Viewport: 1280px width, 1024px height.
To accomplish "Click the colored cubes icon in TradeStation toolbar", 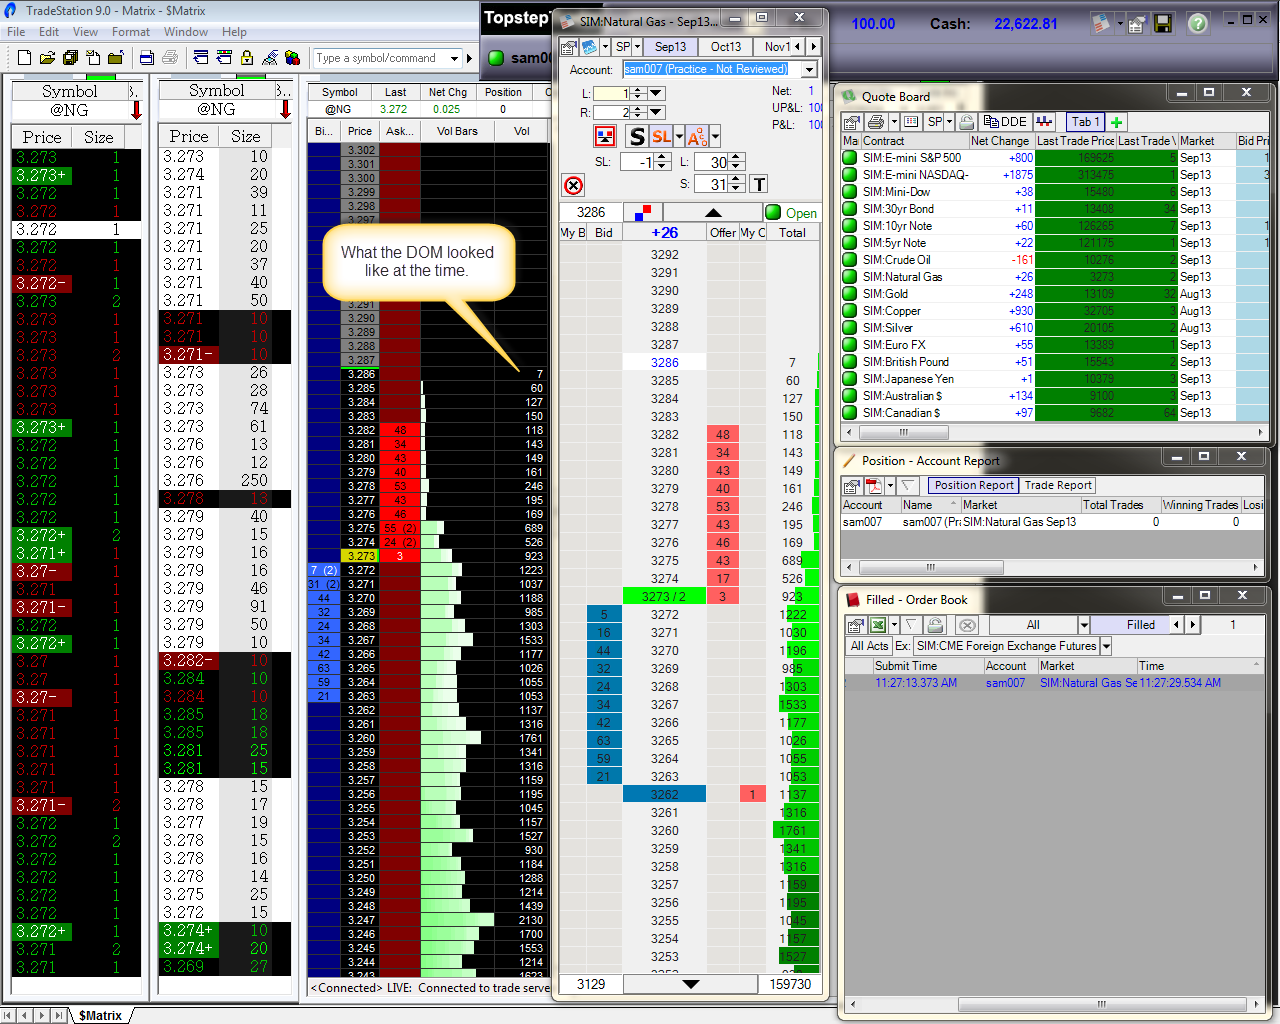I will 292,58.
